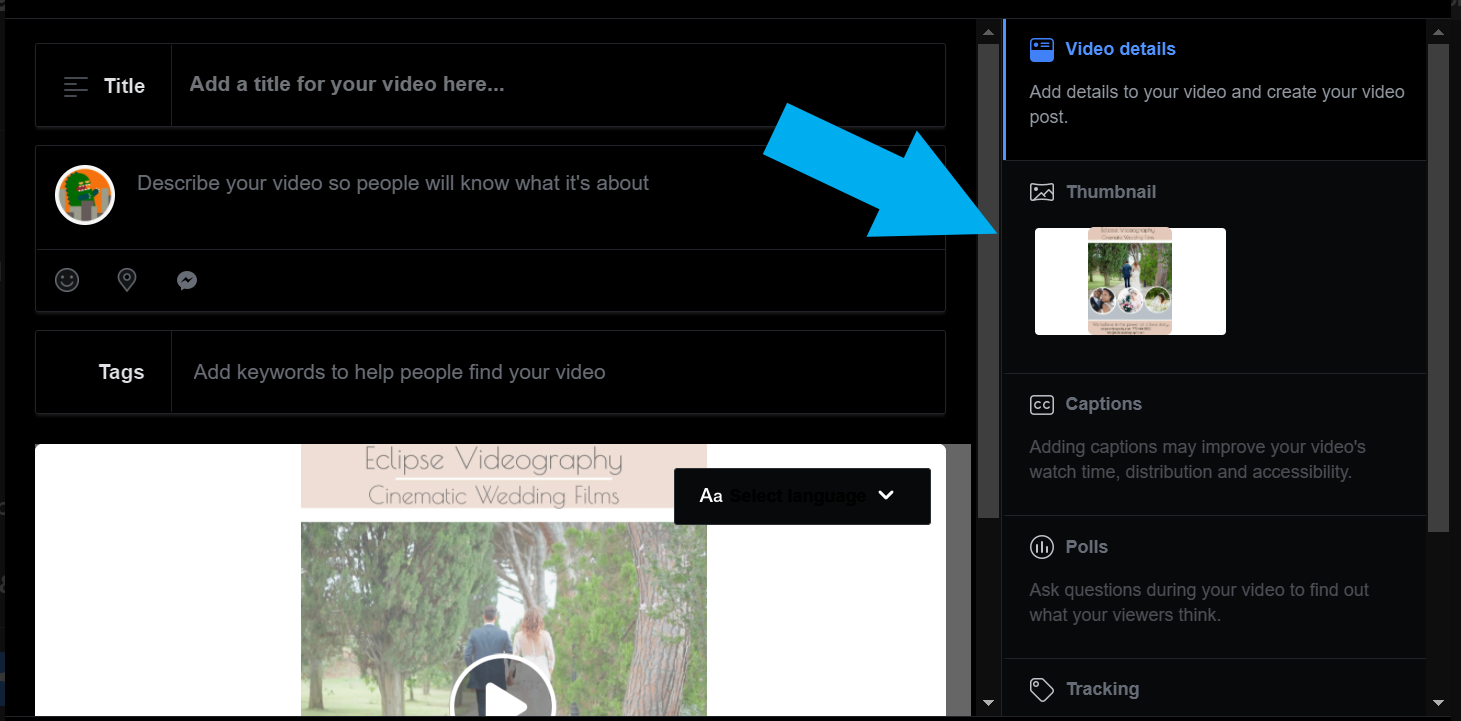1461x721 pixels.
Task: Open the Thumbnail section
Action: click(x=1215, y=267)
